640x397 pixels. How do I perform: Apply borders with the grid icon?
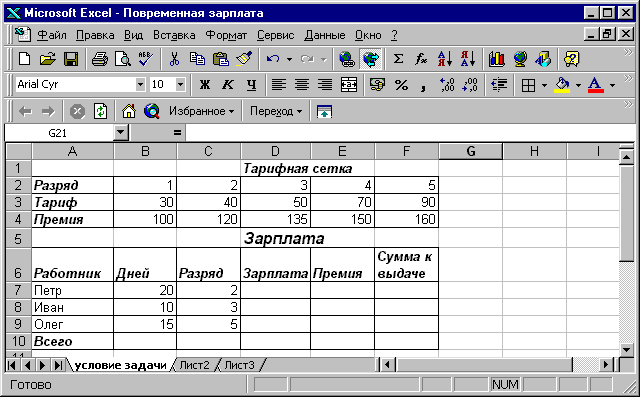point(528,85)
